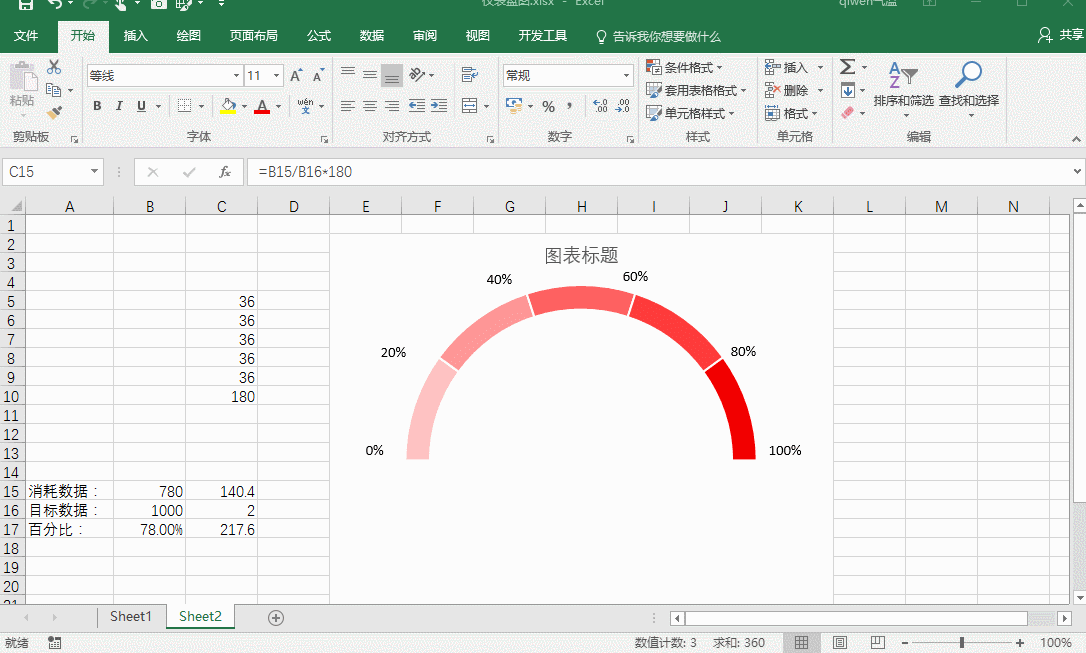Apply left text alignment
The width and height of the screenshot is (1086, 653).
[348, 105]
